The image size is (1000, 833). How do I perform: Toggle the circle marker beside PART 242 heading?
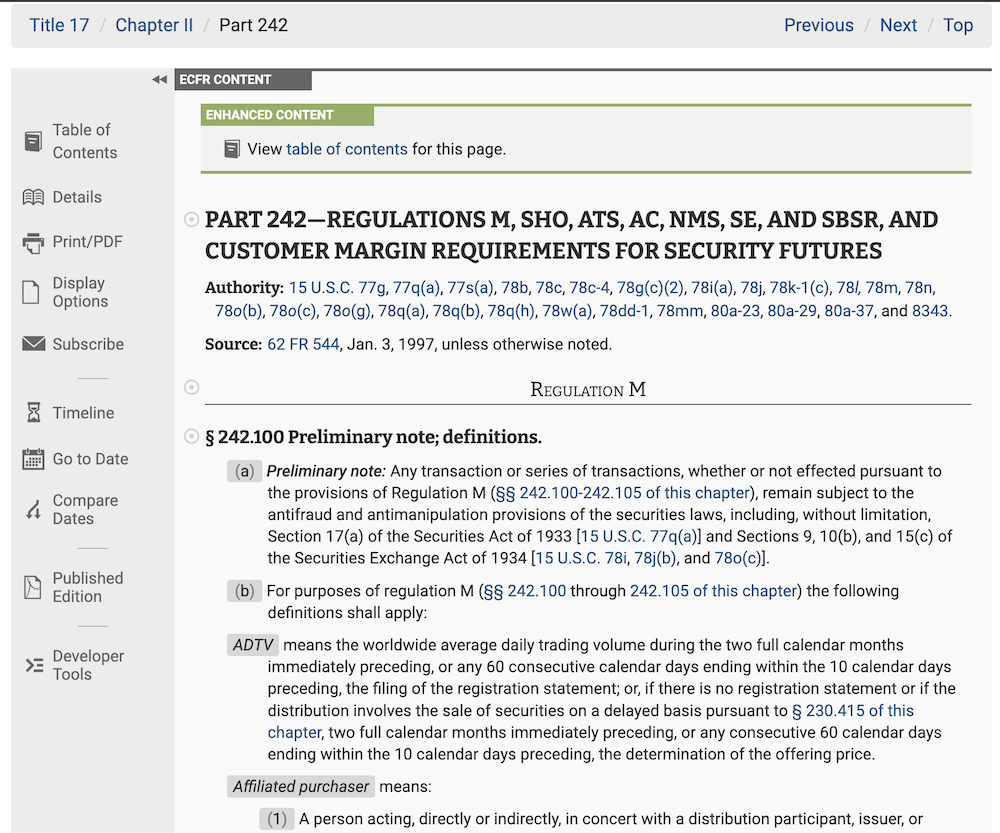coord(191,219)
